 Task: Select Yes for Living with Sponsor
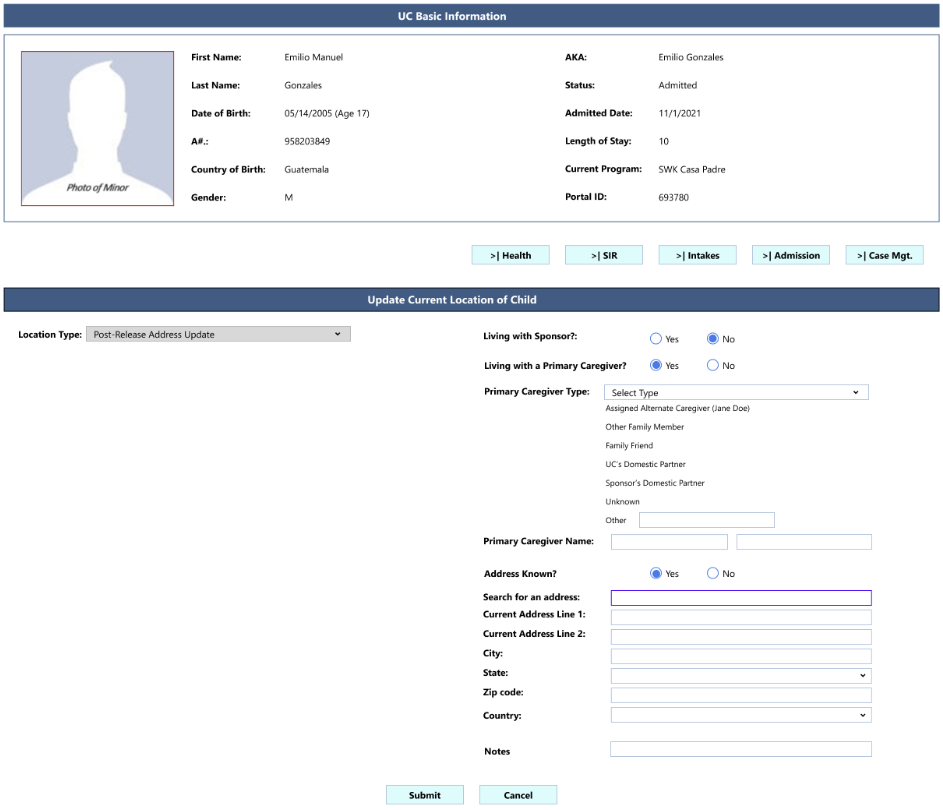click(656, 339)
